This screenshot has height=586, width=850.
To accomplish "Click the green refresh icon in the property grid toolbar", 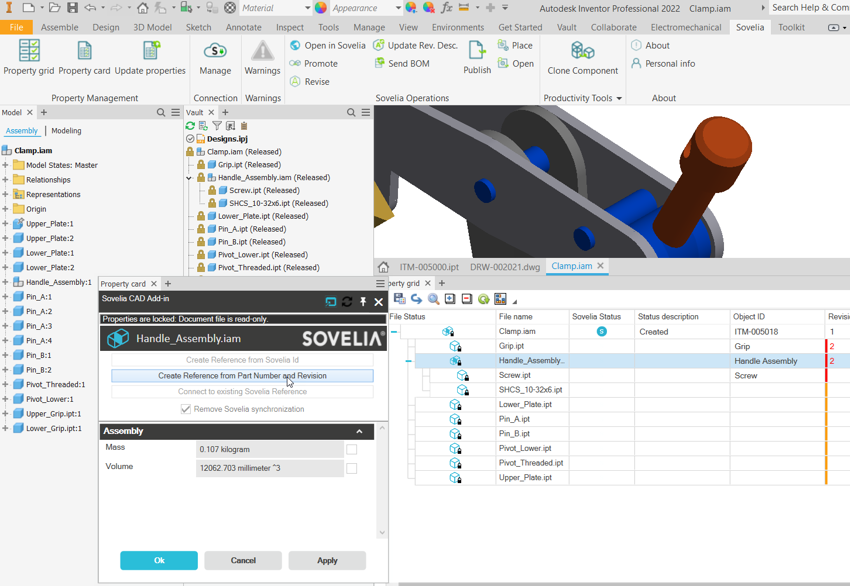I will [x=484, y=299].
